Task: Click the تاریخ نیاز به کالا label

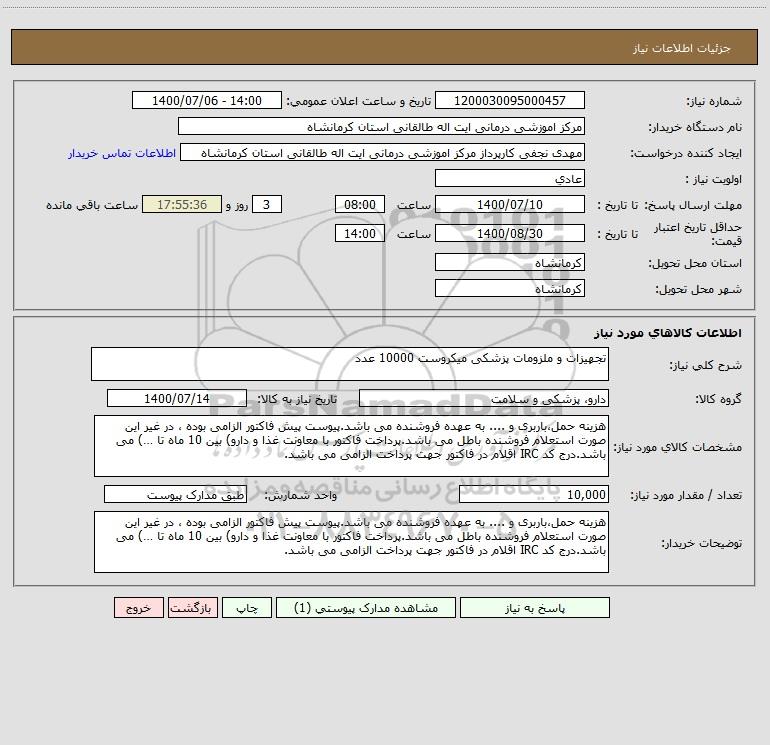Action: (297, 399)
